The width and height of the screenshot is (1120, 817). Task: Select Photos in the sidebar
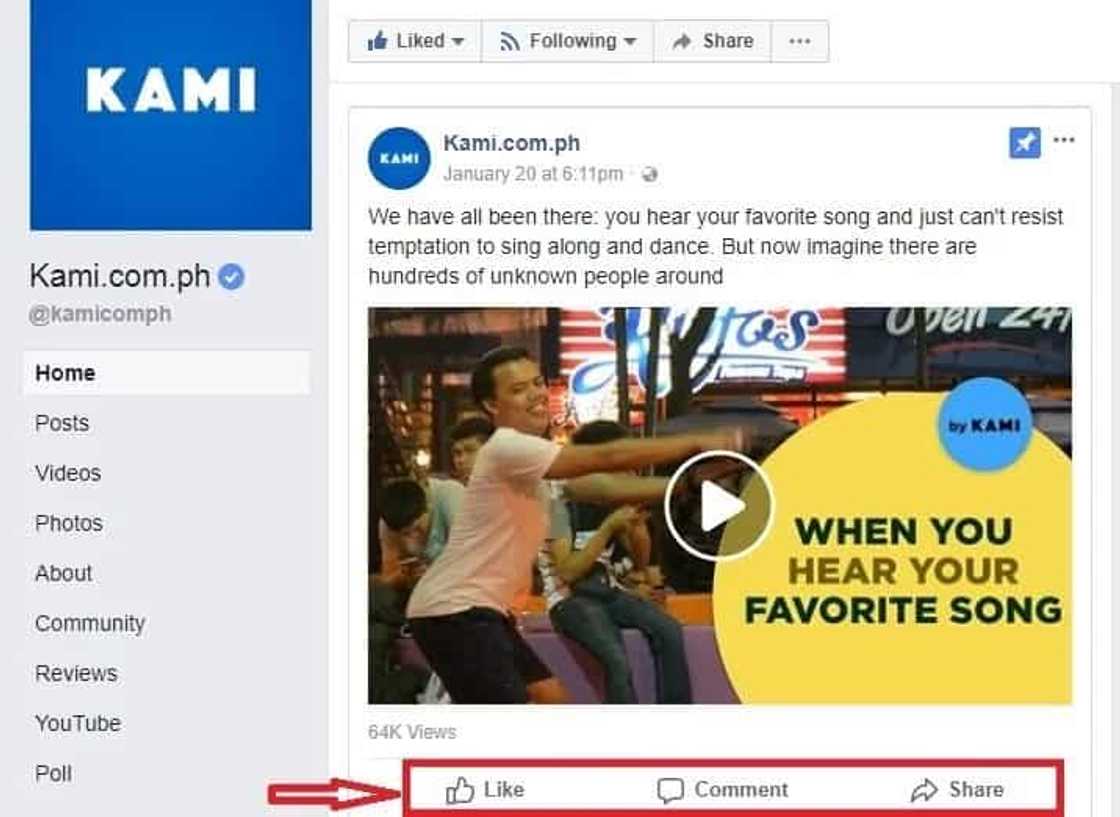(69, 523)
